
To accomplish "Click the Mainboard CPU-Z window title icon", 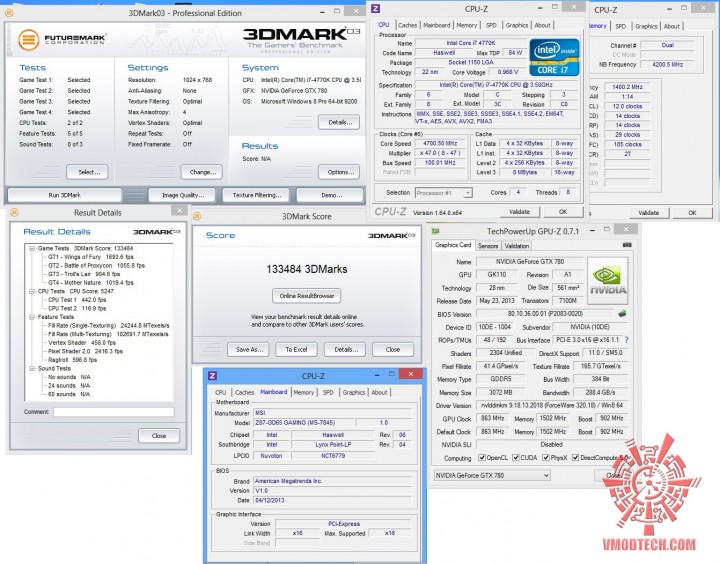I will click(213, 376).
